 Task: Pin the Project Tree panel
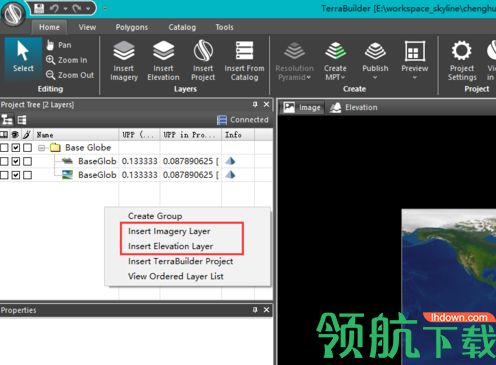click(255, 104)
